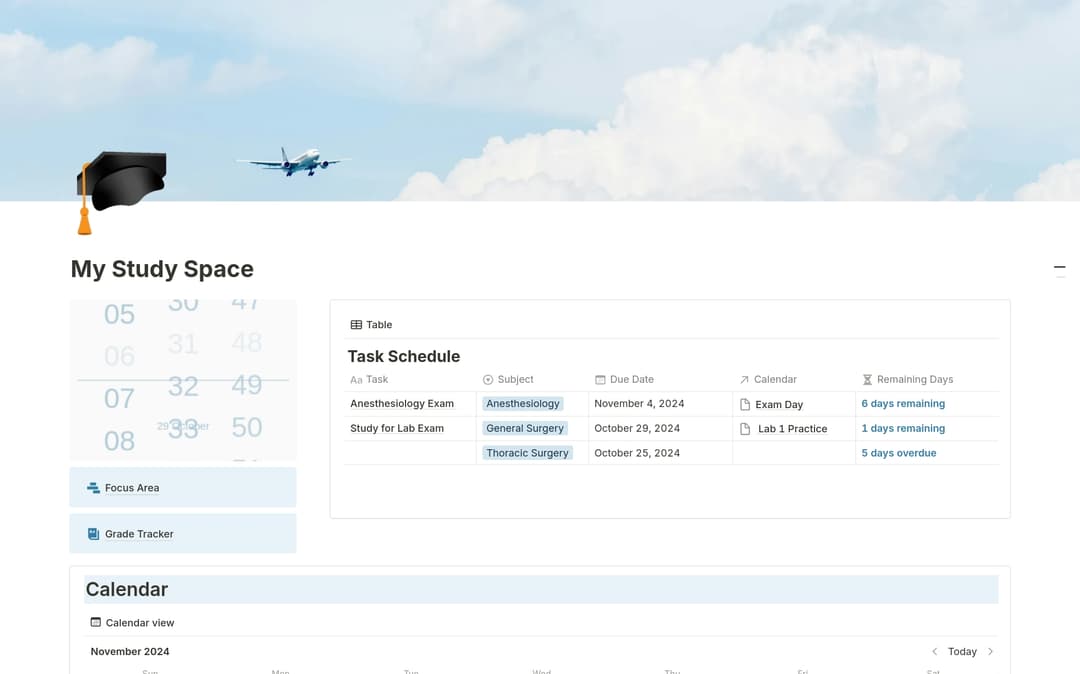
Task: Click the page icon beside Lab 1 Practice
Action: [744, 428]
